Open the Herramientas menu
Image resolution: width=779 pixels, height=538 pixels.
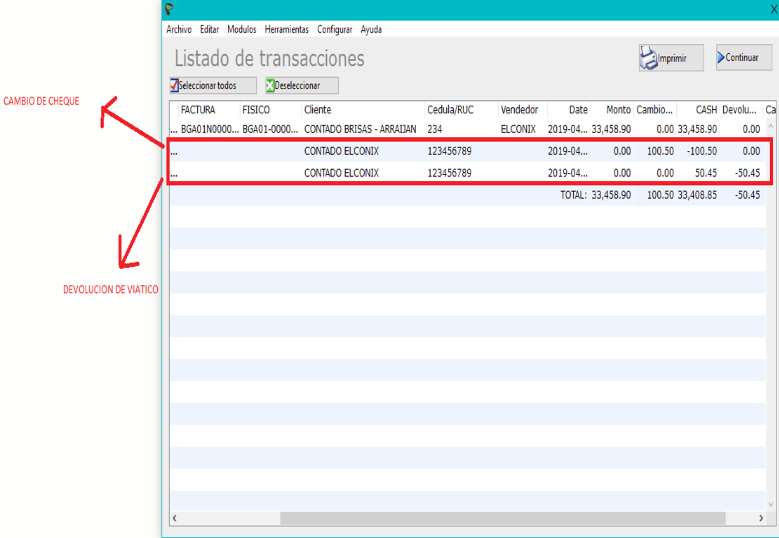pos(287,29)
